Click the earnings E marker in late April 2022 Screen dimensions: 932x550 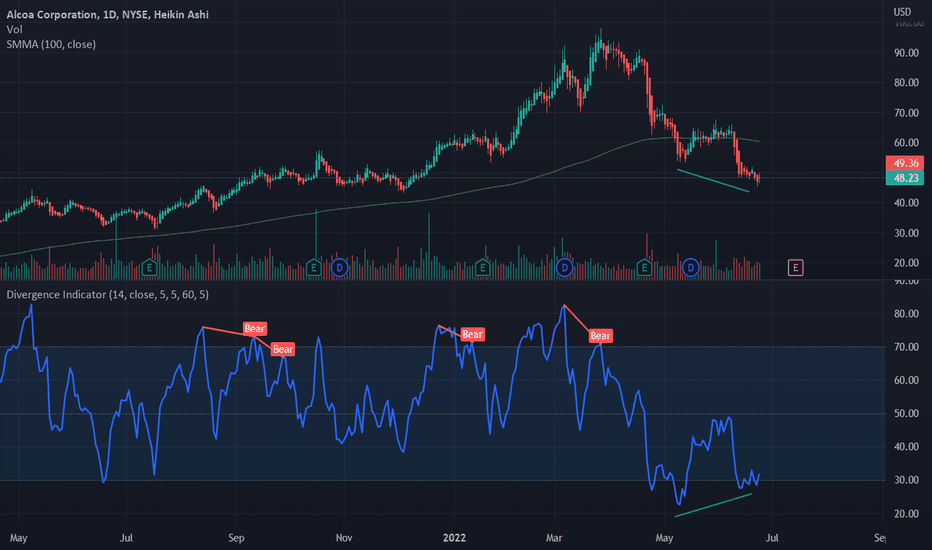click(644, 268)
